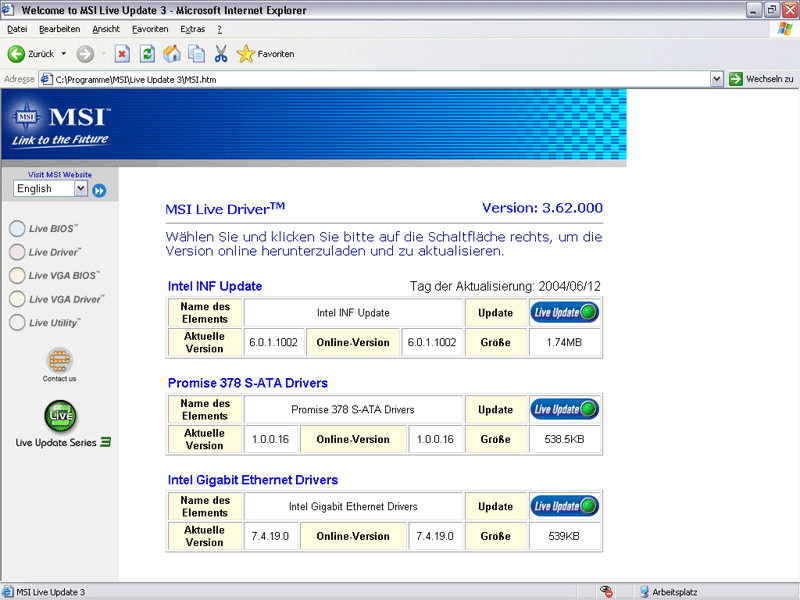Image resolution: width=800 pixels, height=600 pixels.
Task: Click the green Wechseln zu arrow
Action: point(736,79)
